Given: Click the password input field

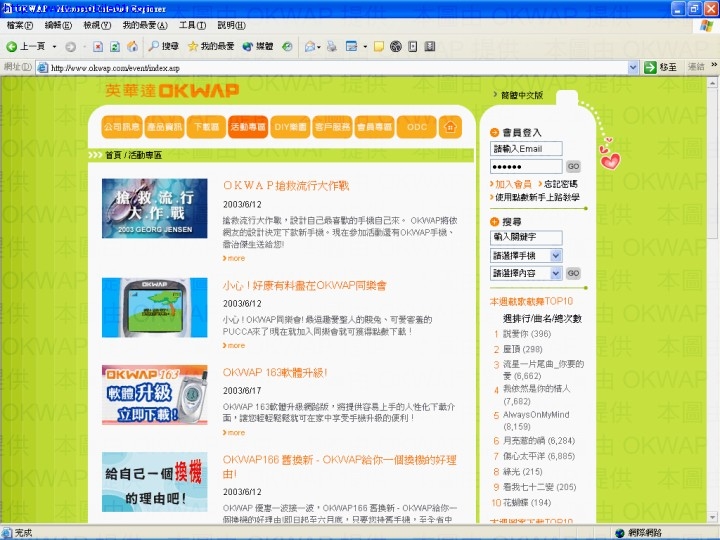Looking at the screenshot, I should point(526,166).
